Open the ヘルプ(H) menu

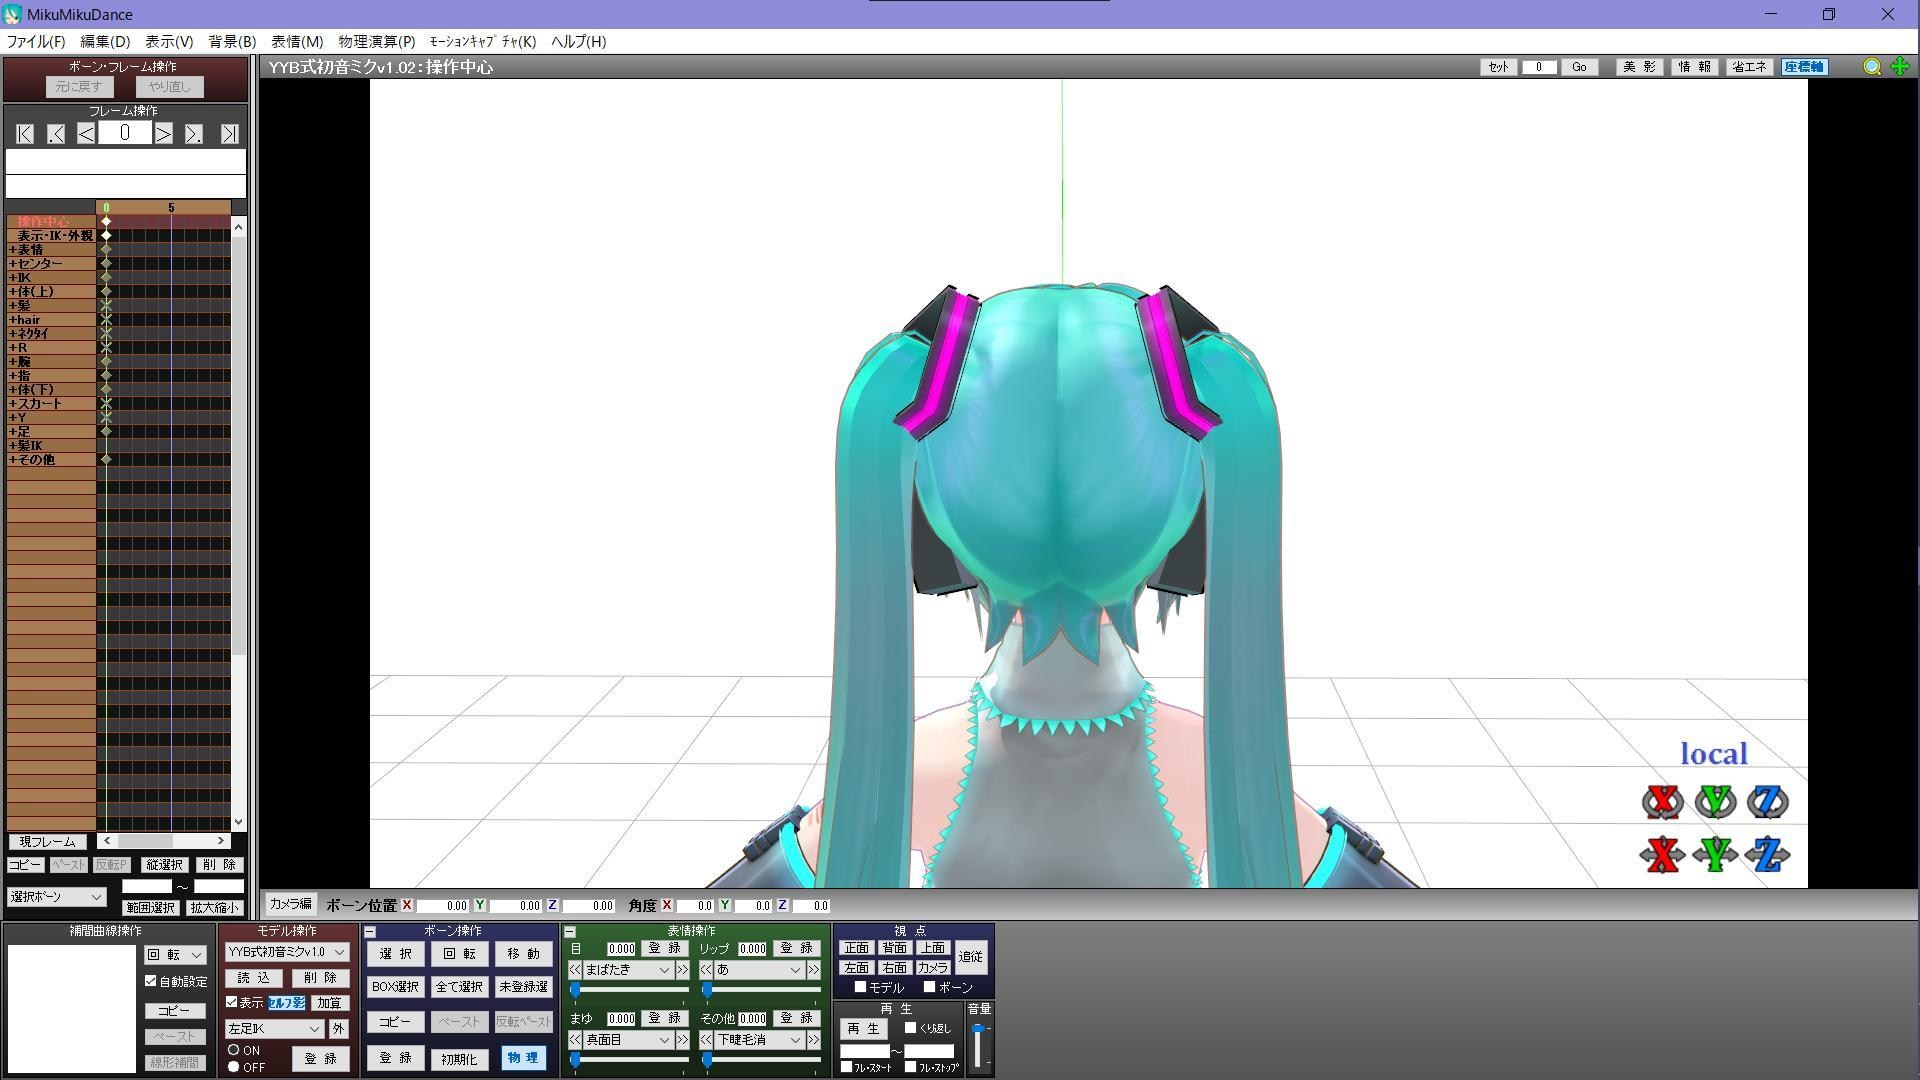point(578,41)
